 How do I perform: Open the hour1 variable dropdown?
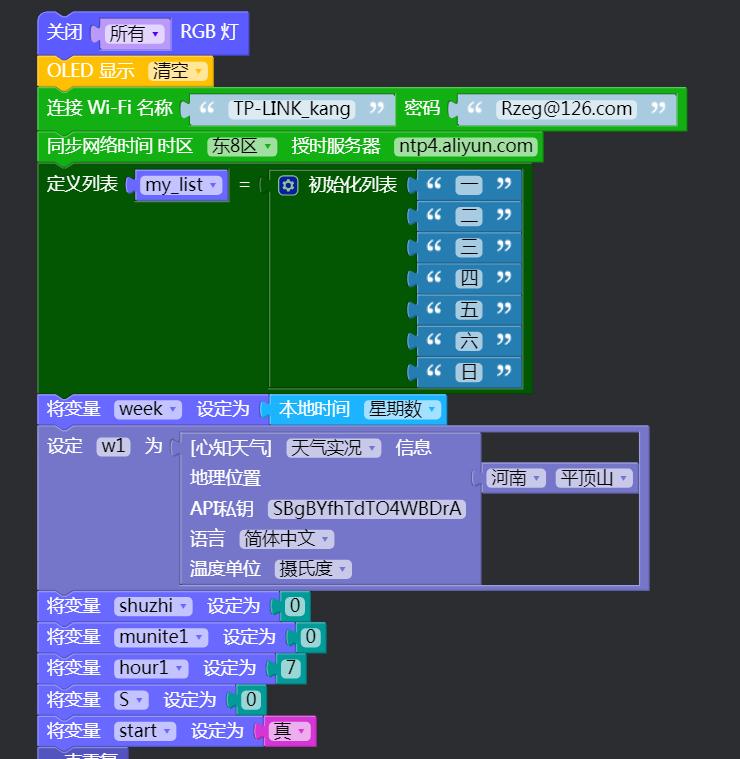click(151, 668)
